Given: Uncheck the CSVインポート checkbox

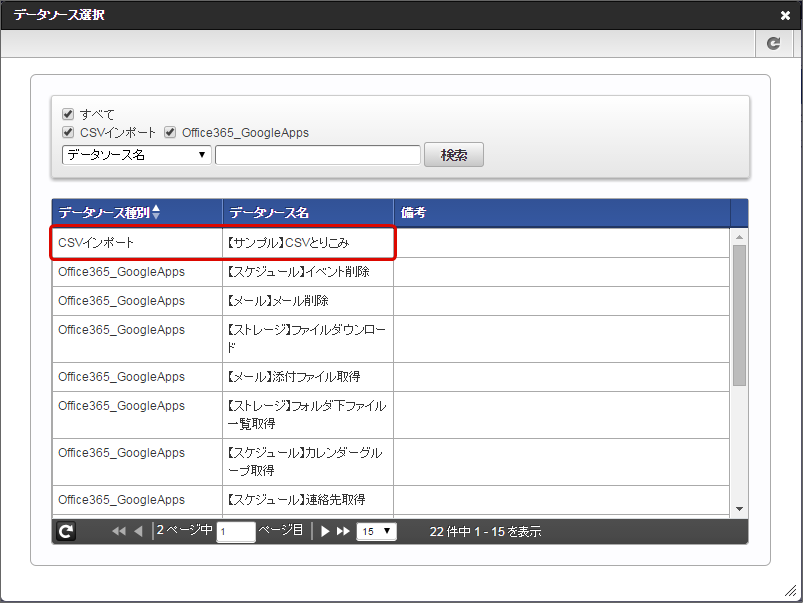Looking at the screenshot, I should (68, 132).
